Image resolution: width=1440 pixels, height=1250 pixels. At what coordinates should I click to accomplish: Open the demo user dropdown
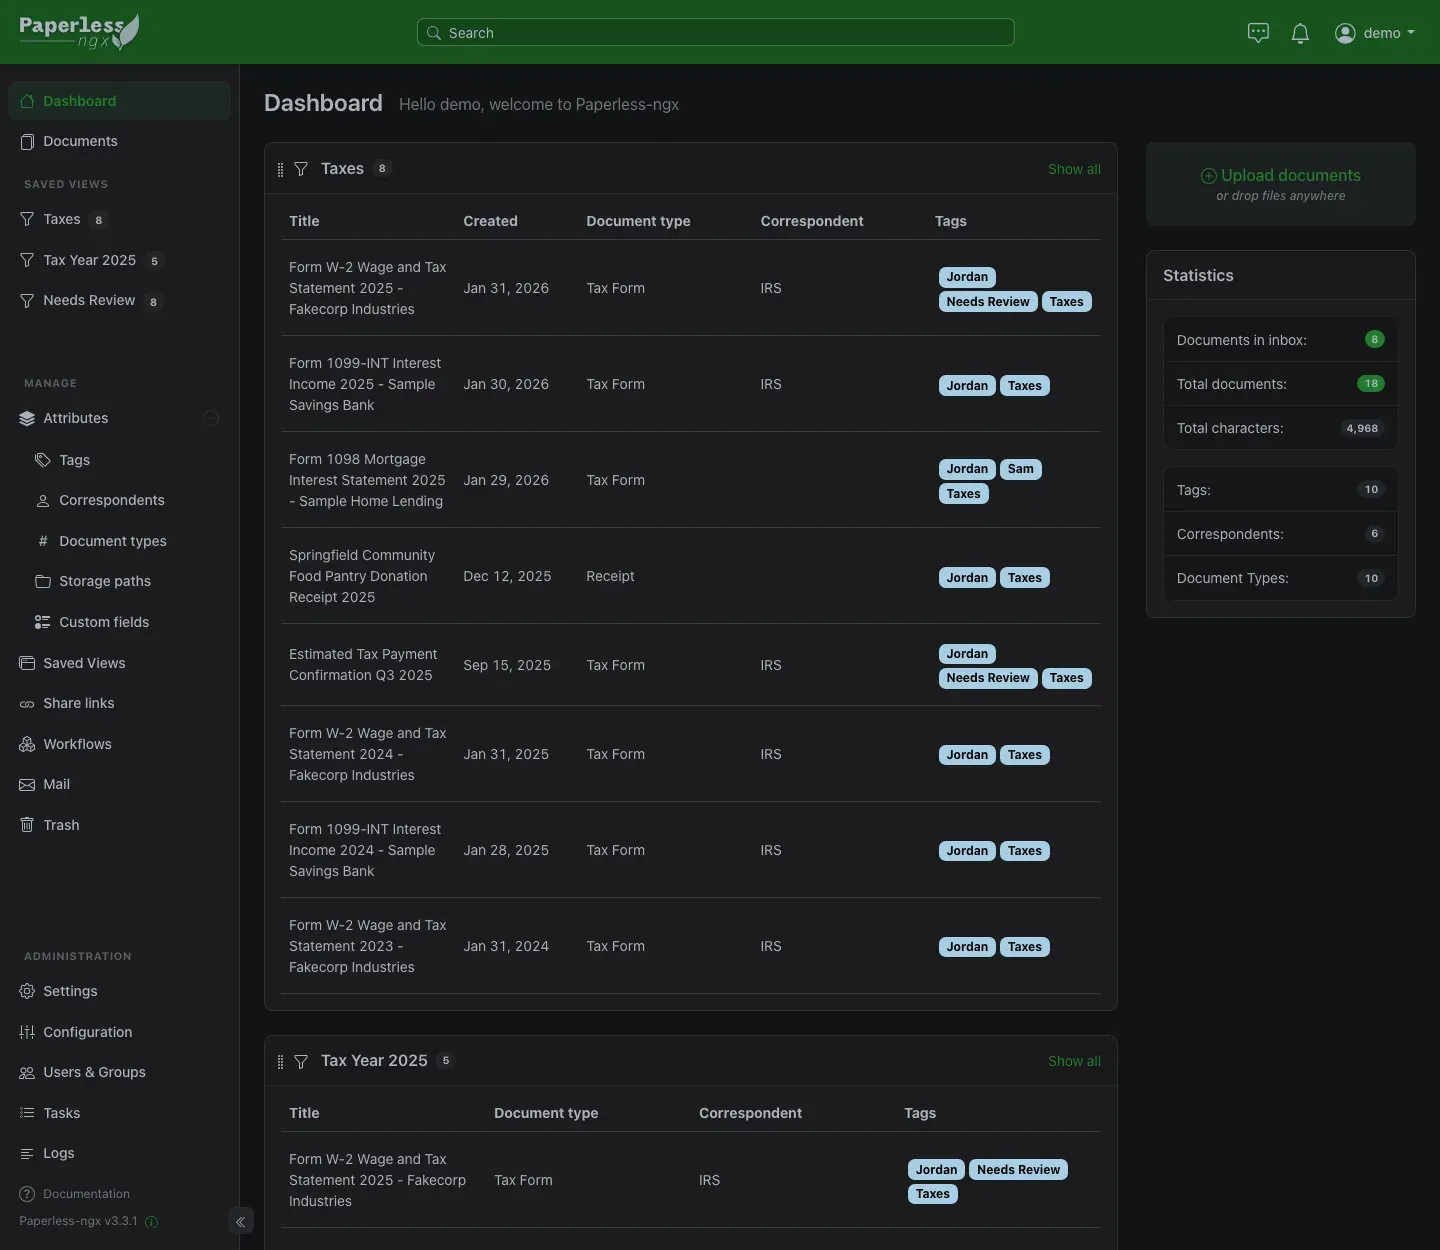pyautogui.click(x=1375, y=33)
